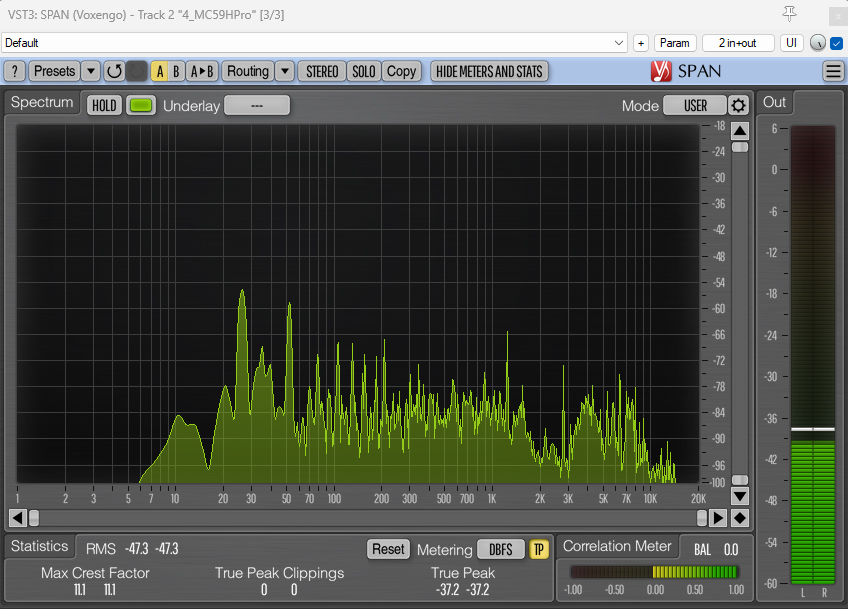Toggle the green spectrum enable indicator
The height and width of the screenshot is (609, 848).
coord(141,106)
